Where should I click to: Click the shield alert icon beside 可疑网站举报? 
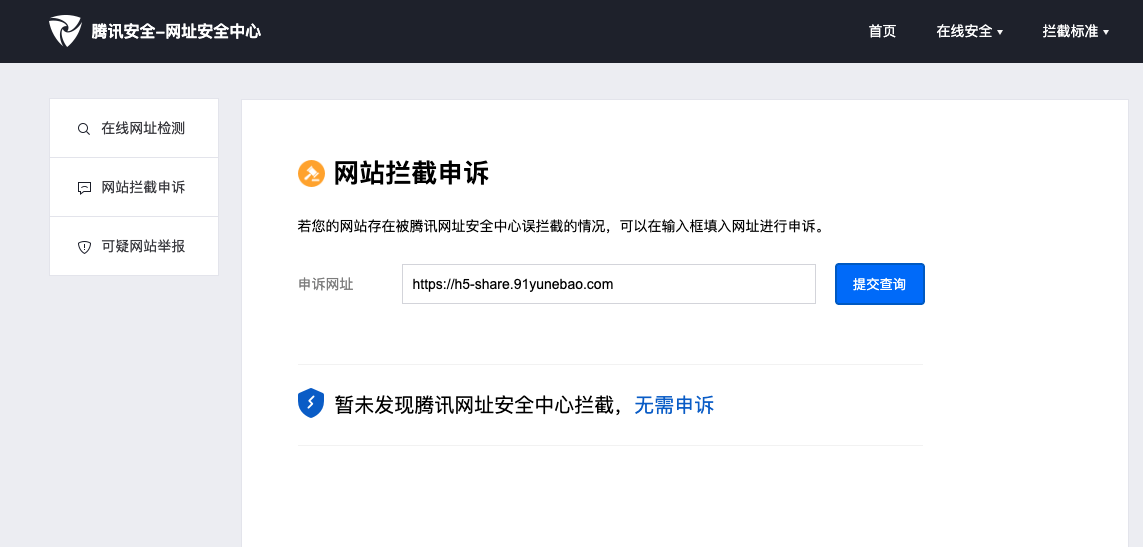point(84,247)
